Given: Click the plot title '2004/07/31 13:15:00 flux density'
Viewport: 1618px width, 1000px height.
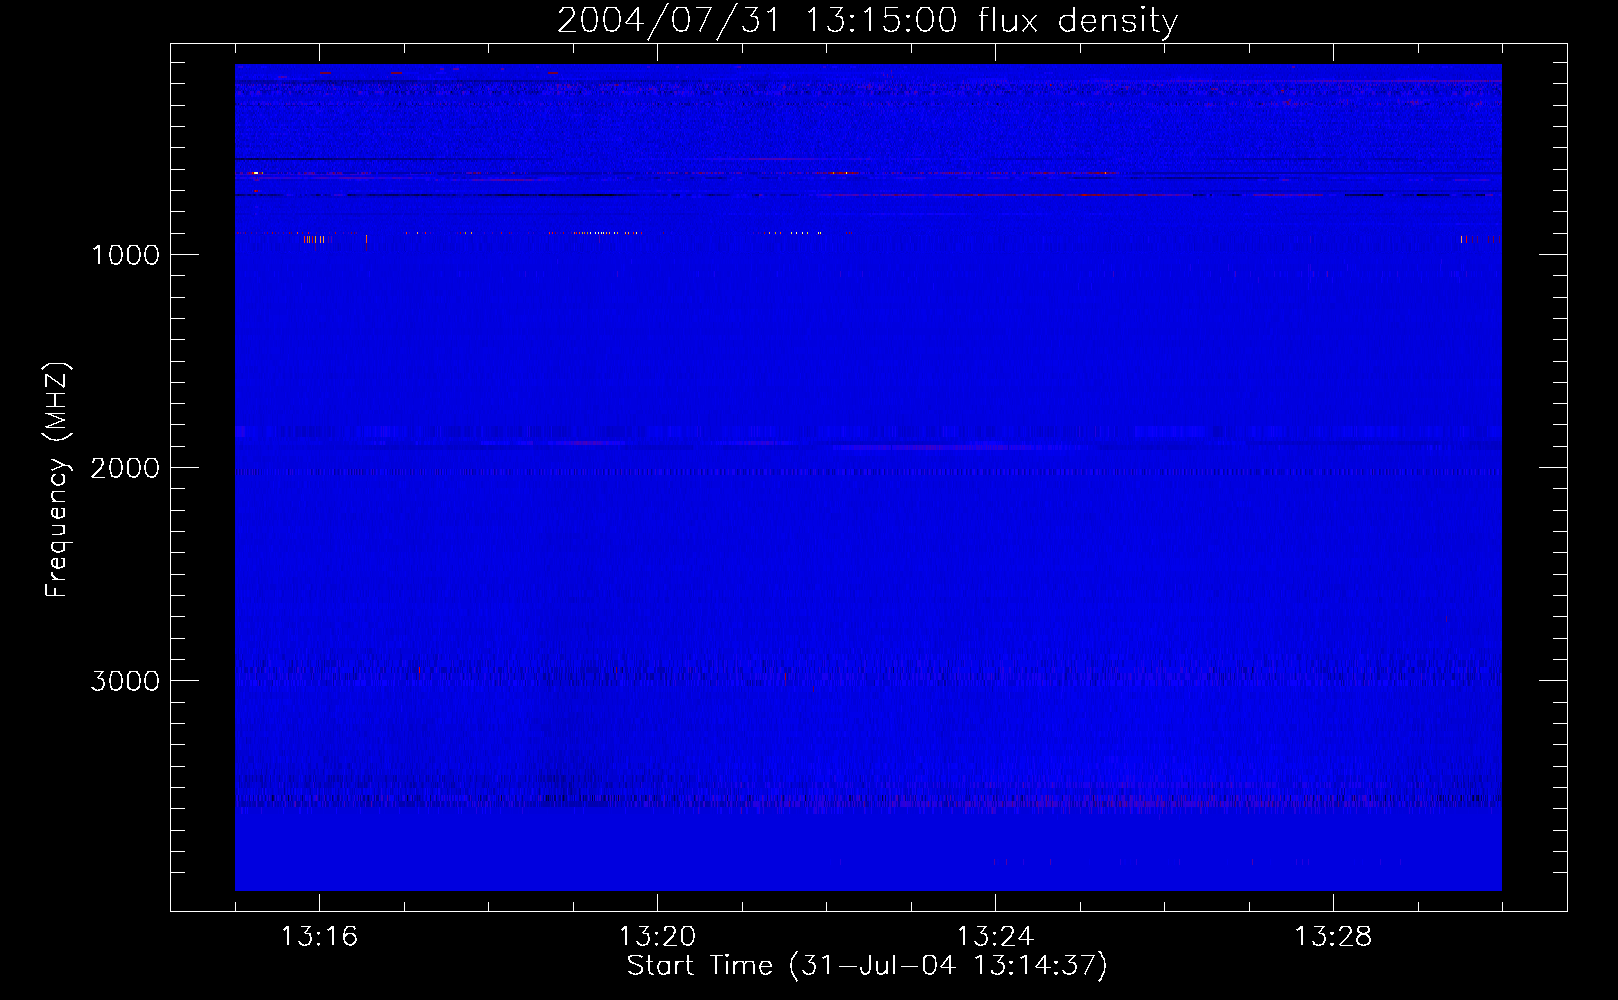Looking at the screenshot, I should coord(867,21).
